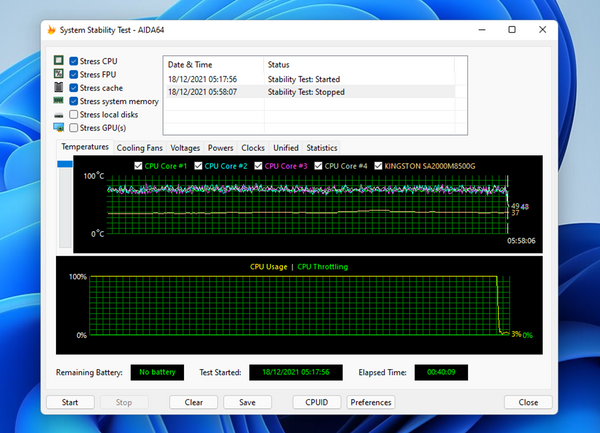
Task: Click the CPU chip icon beside Stress CPU
Action: click(59, 61)
